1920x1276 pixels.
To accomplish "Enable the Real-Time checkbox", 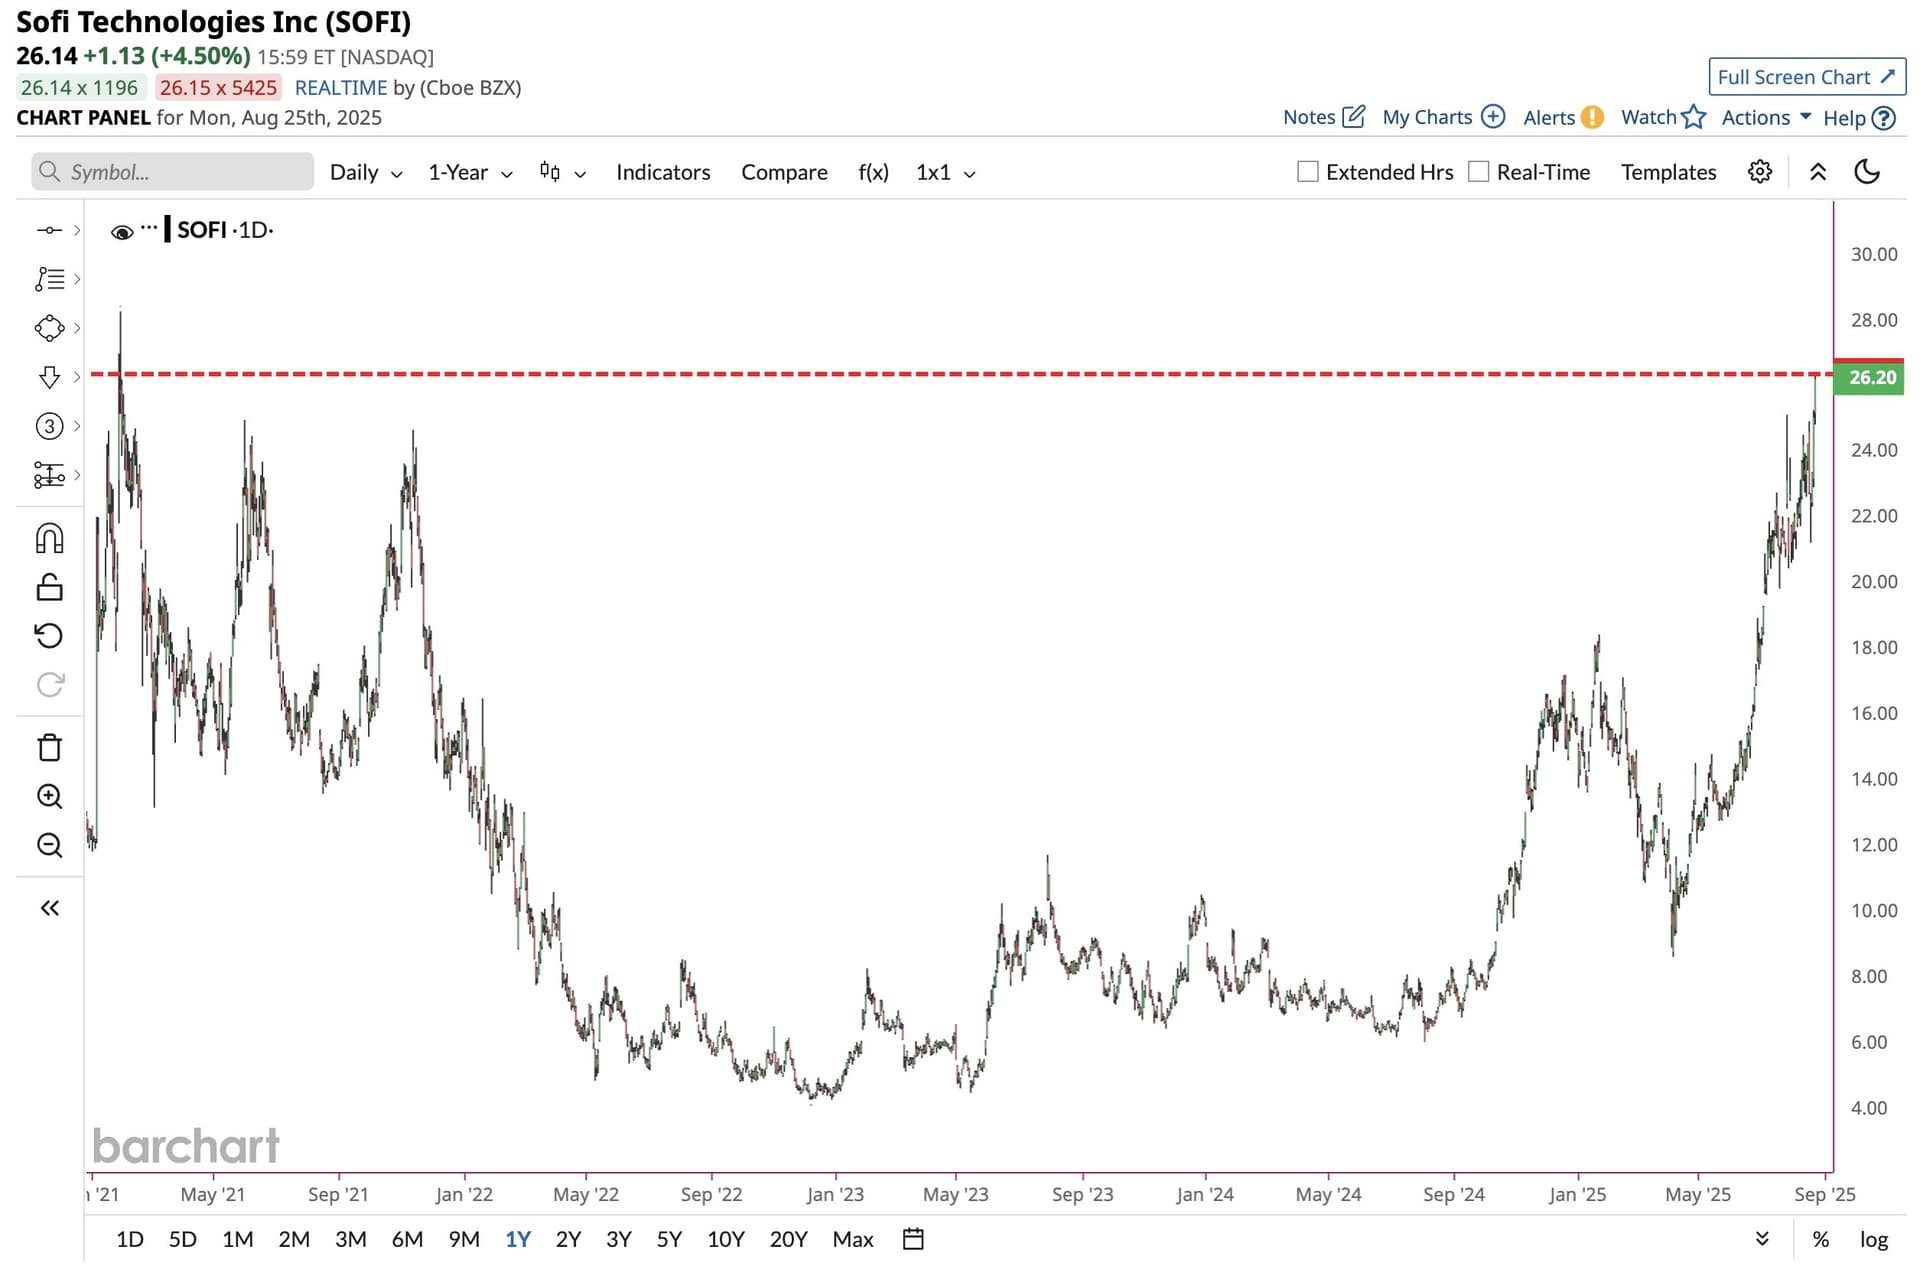I will coord(1478,172).
